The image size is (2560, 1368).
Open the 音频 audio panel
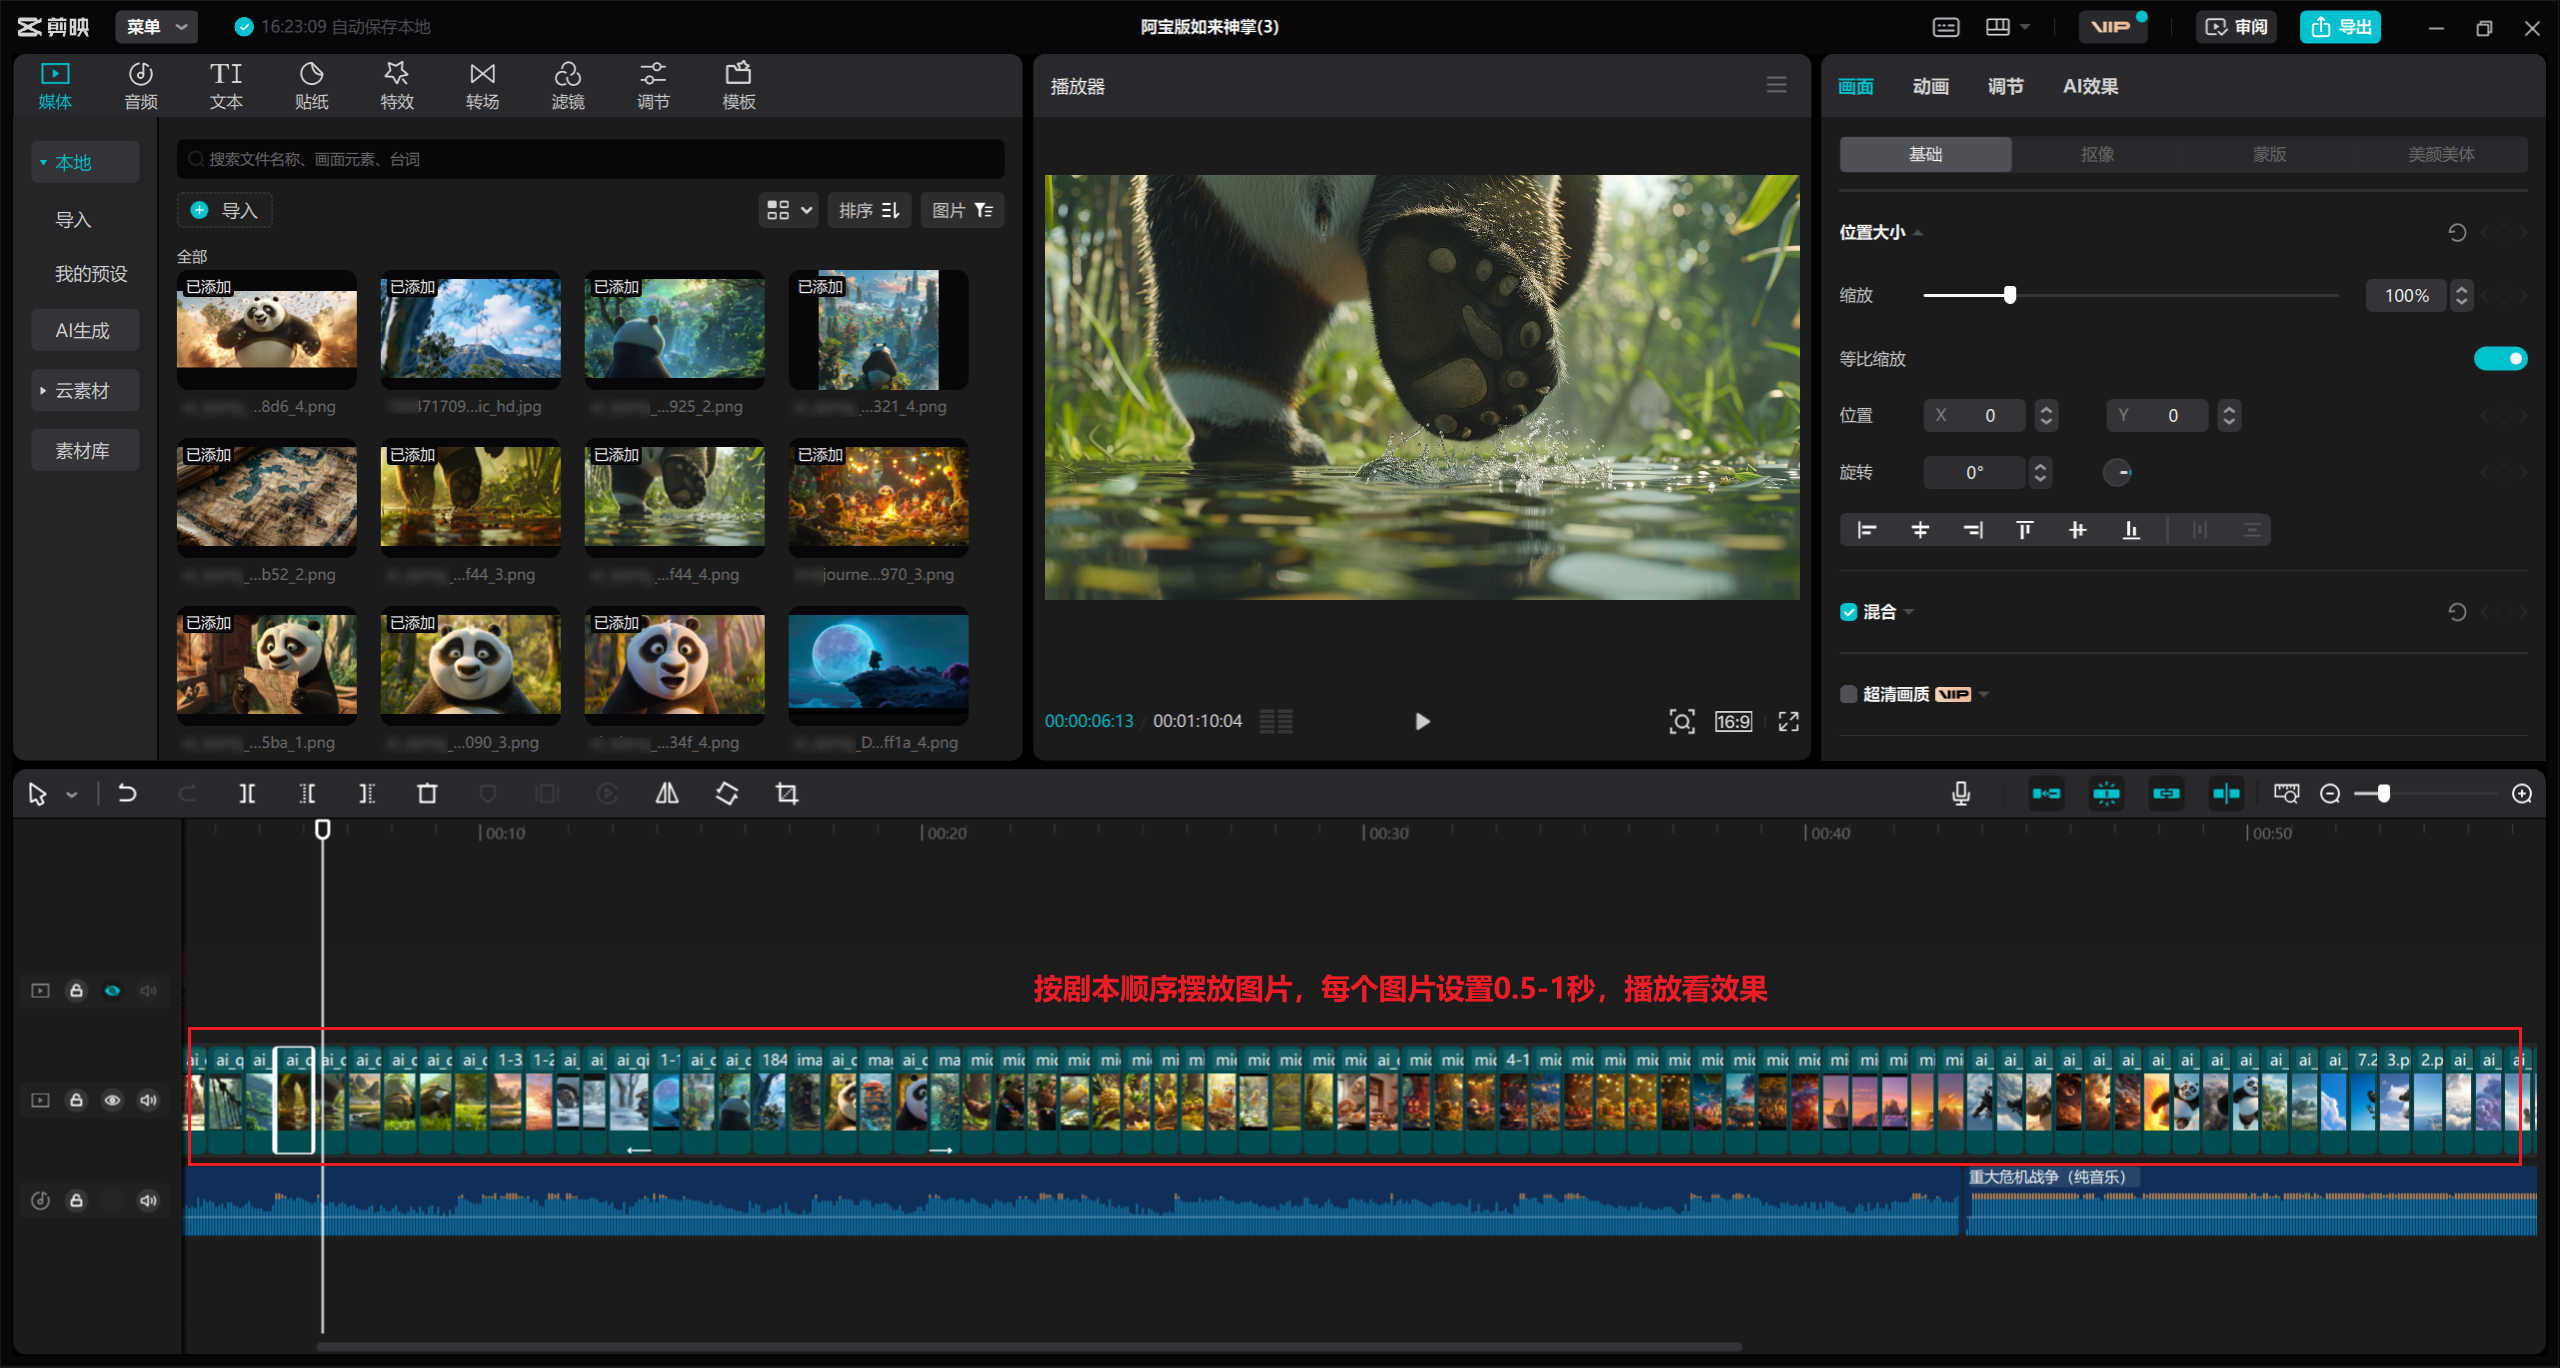click(x=141, y=86)
